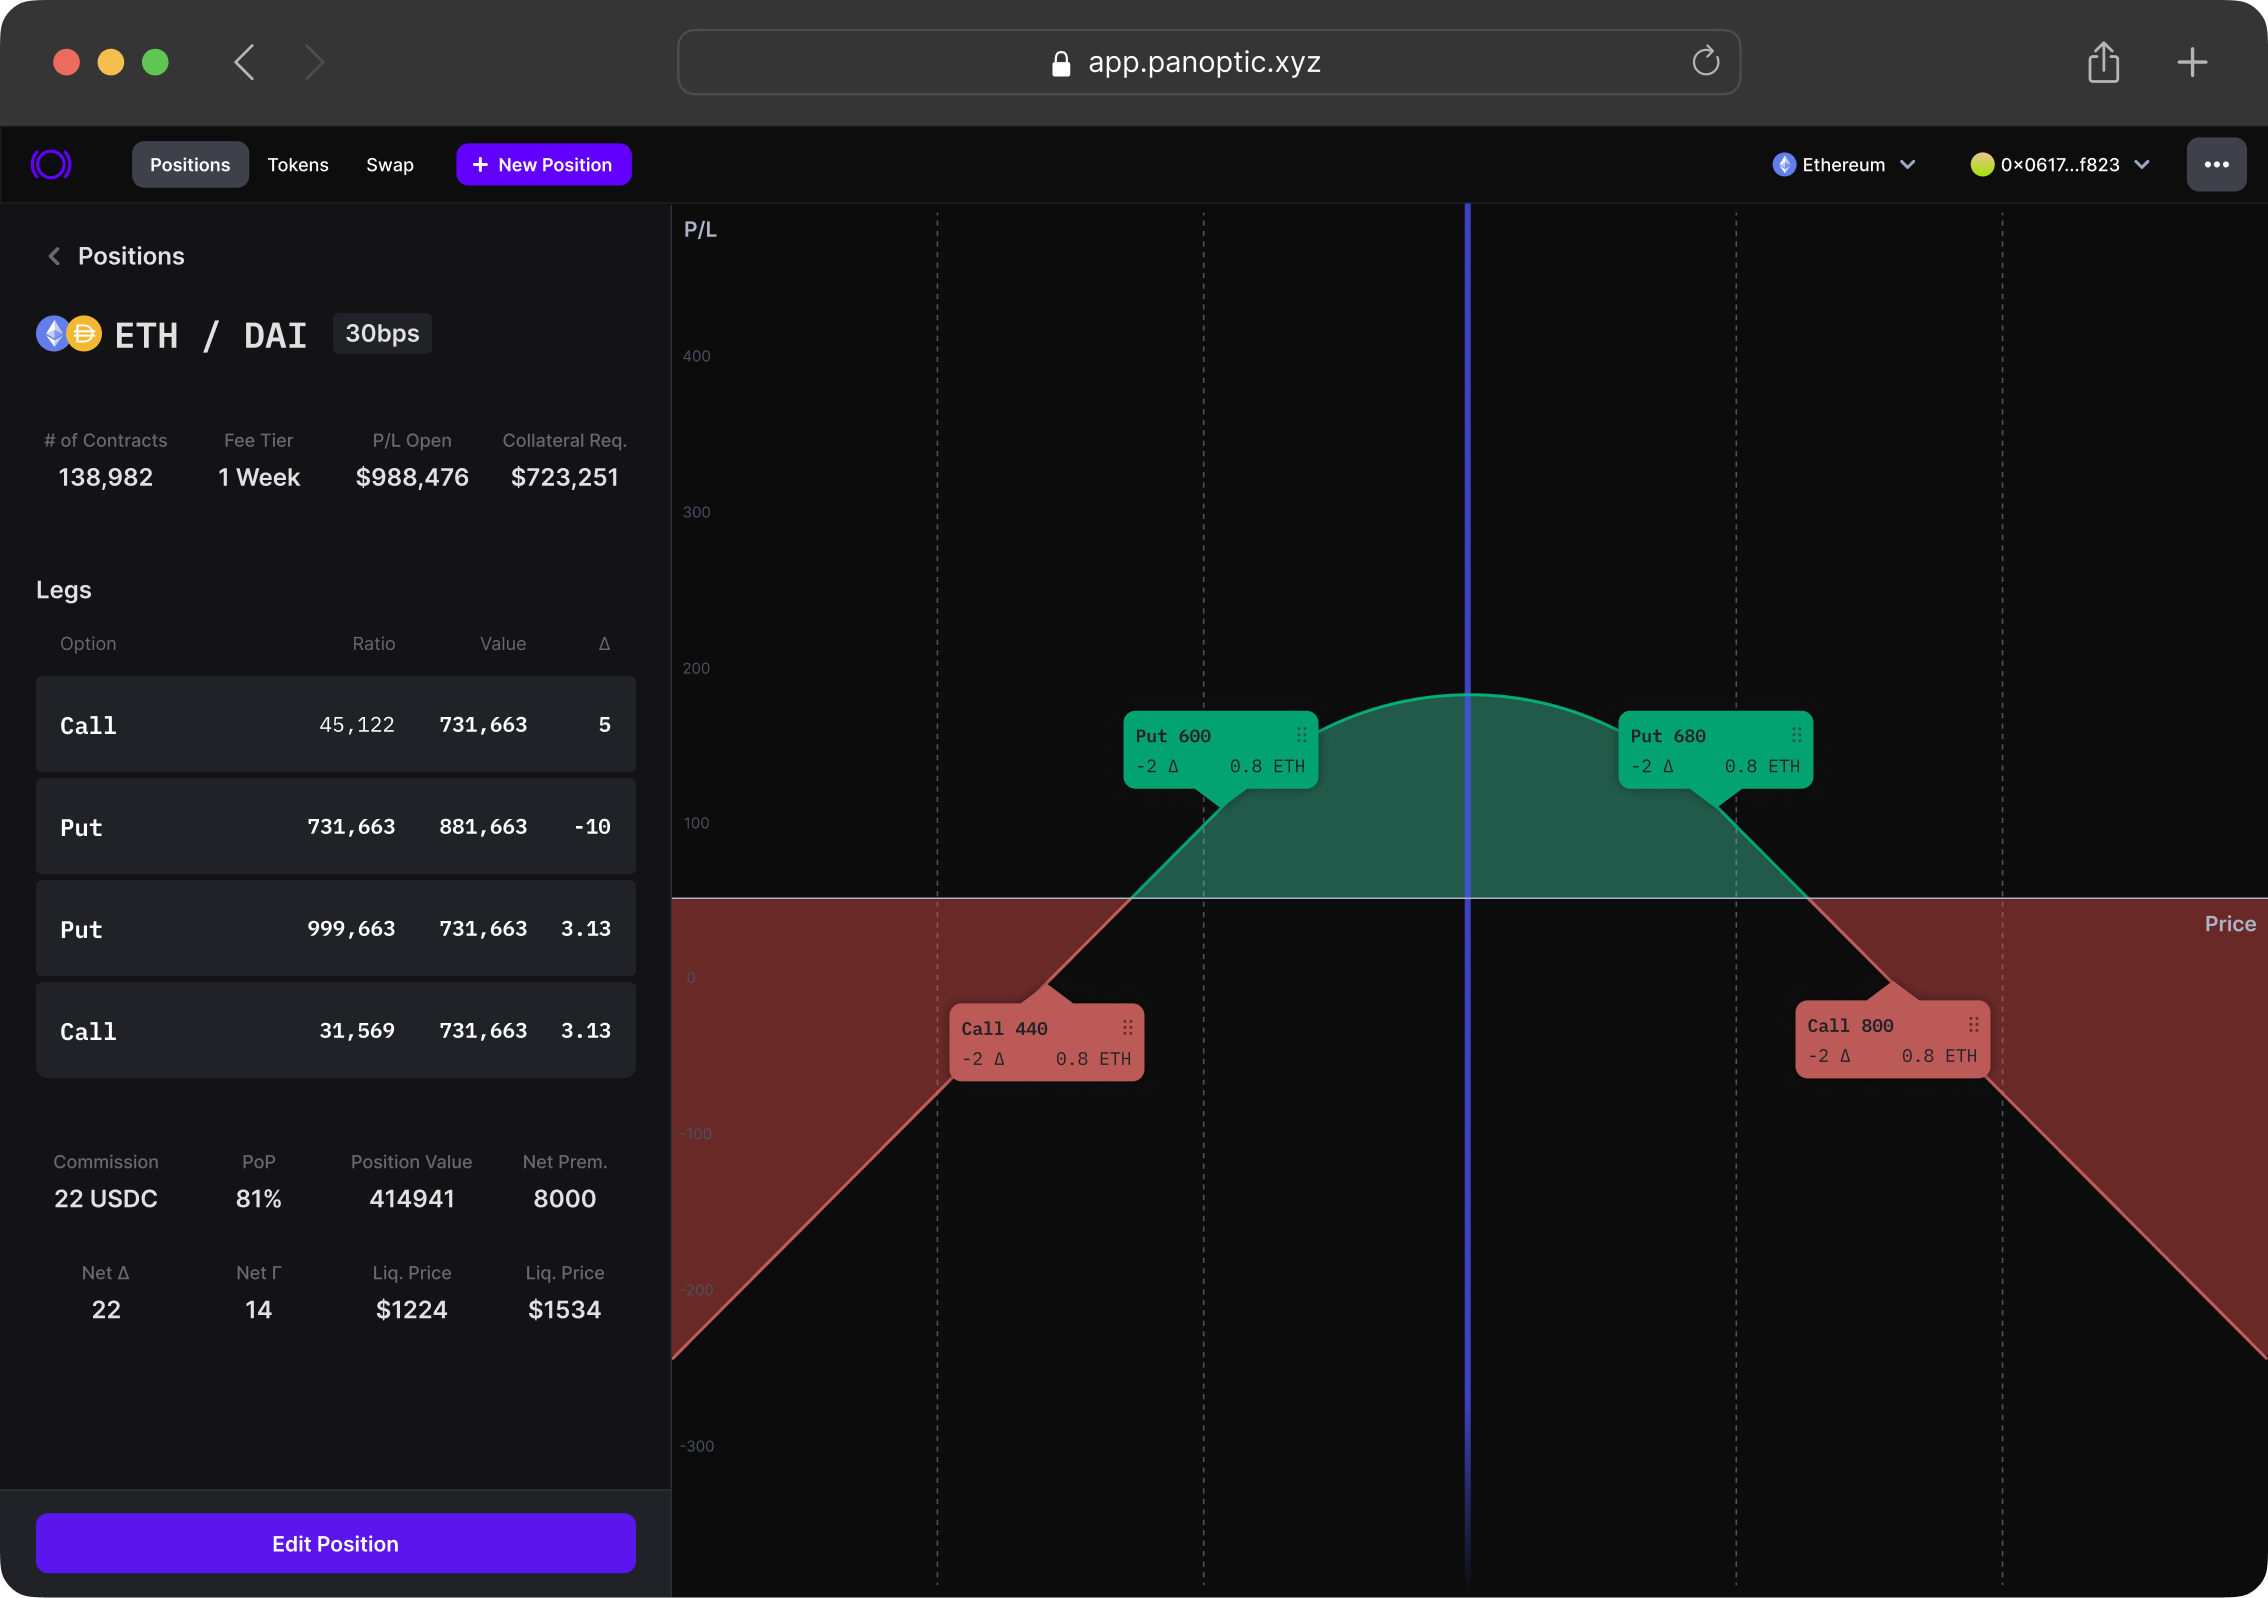Open the Ethereum network dropdown
The image size is (2268, 1598).
click(x=1843, y=165)
